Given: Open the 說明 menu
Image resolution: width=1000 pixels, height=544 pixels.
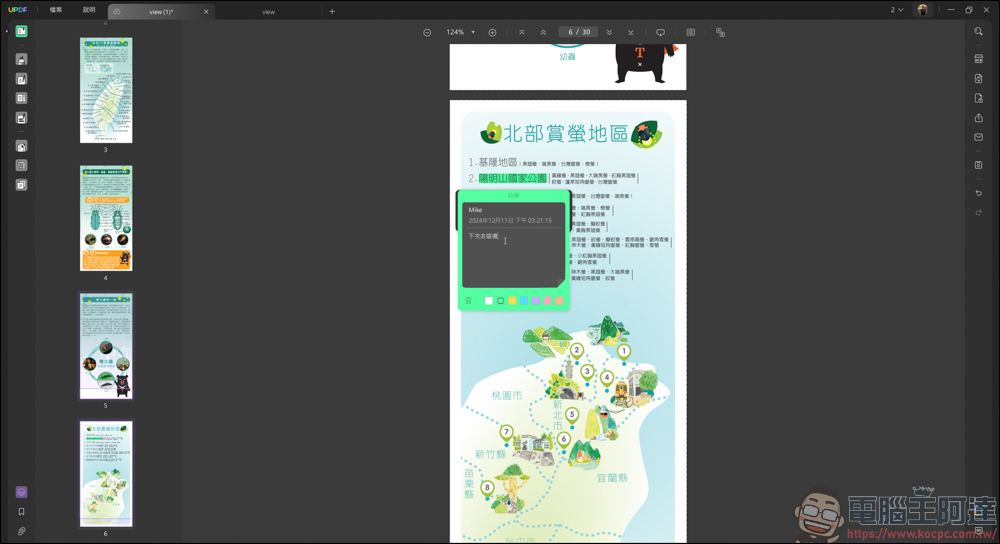Looking at the screenshot, I should (89, 10).
